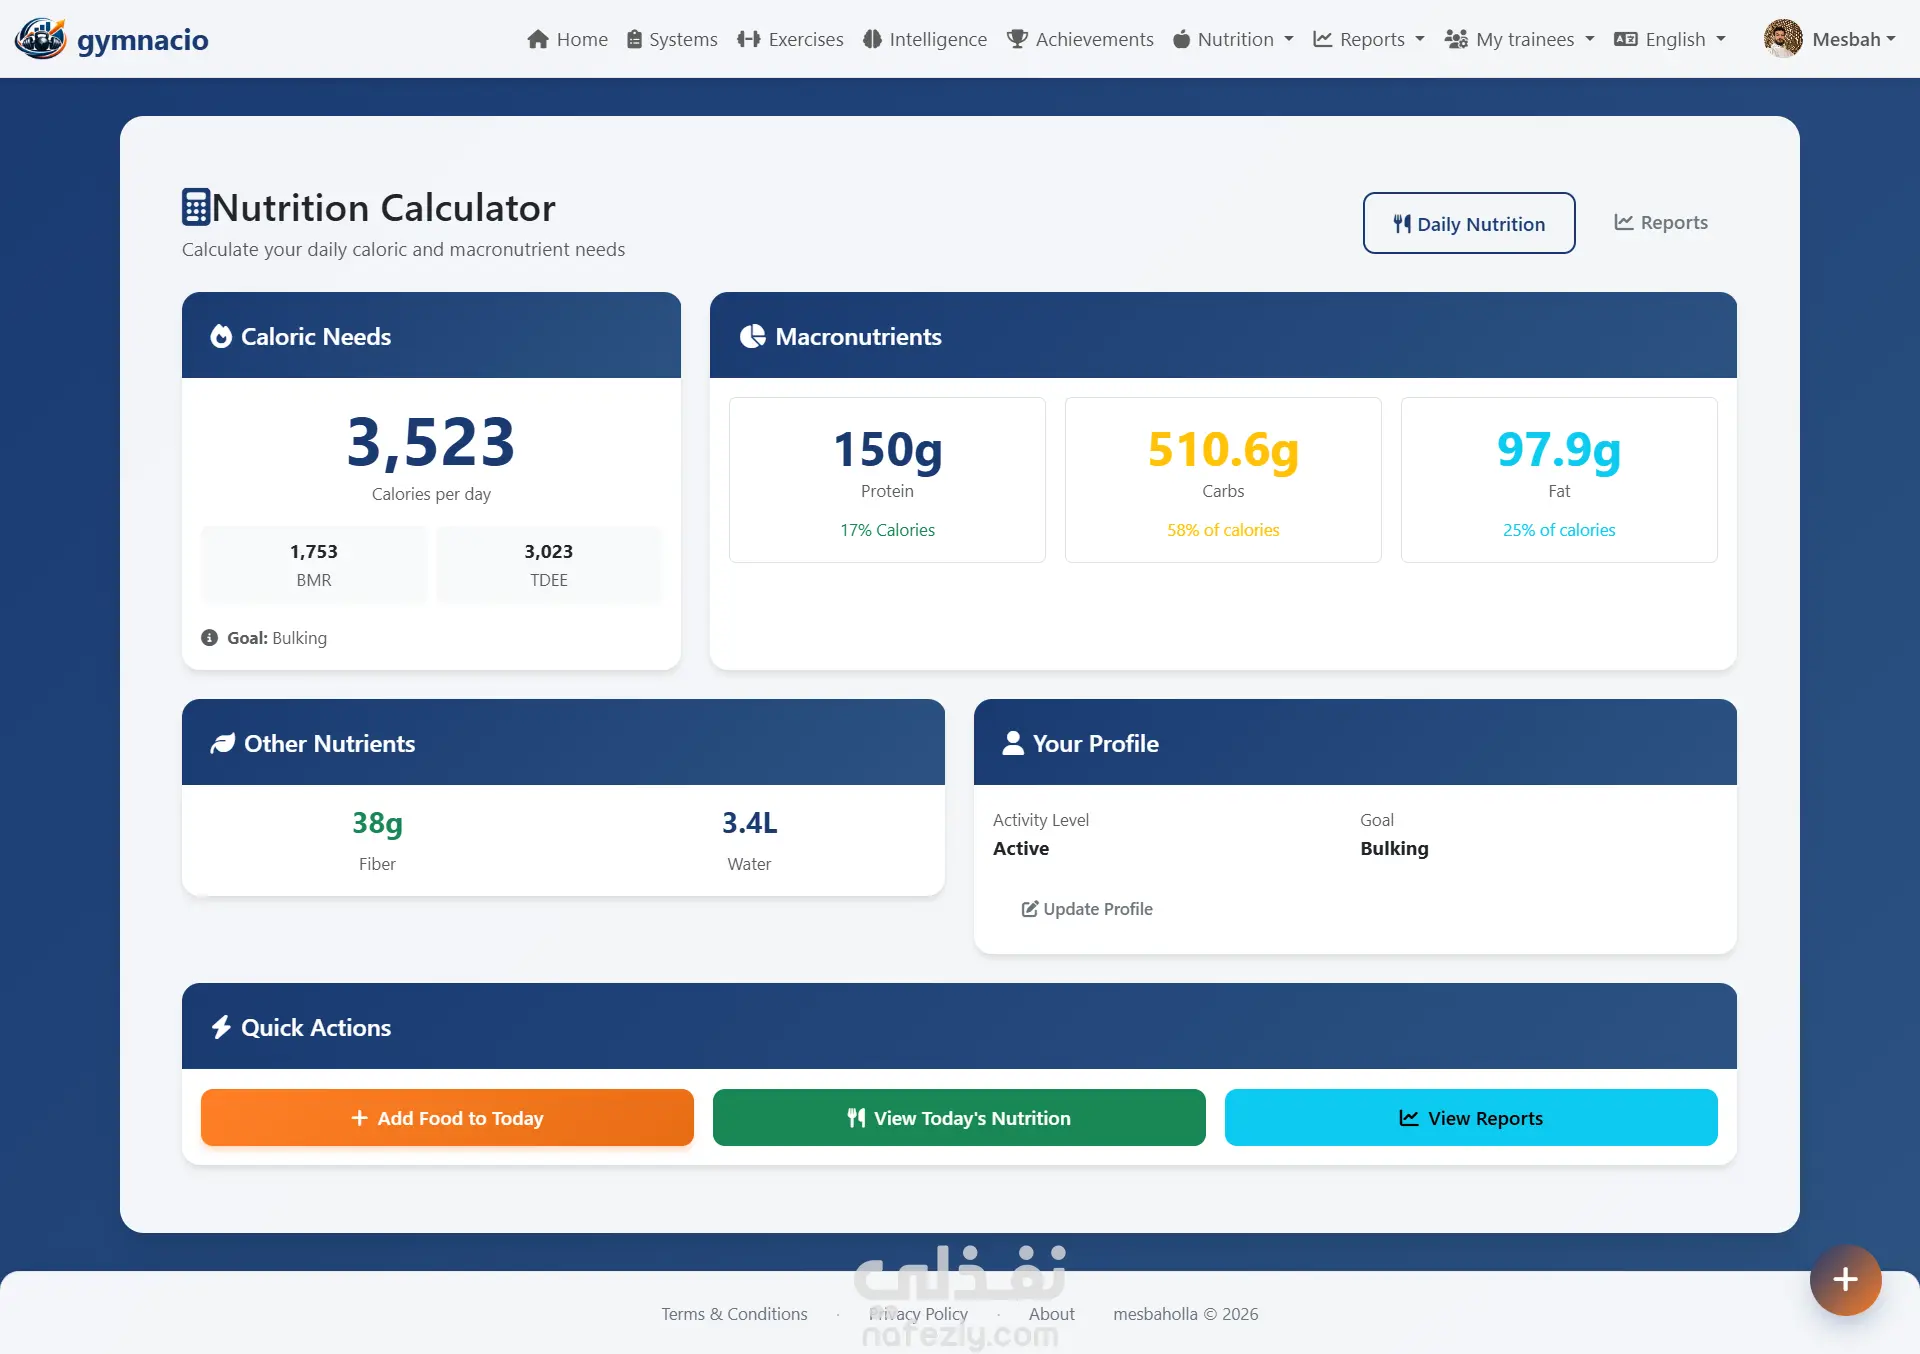Switch to Daily Nutrition view

[x=1469, y=223]
